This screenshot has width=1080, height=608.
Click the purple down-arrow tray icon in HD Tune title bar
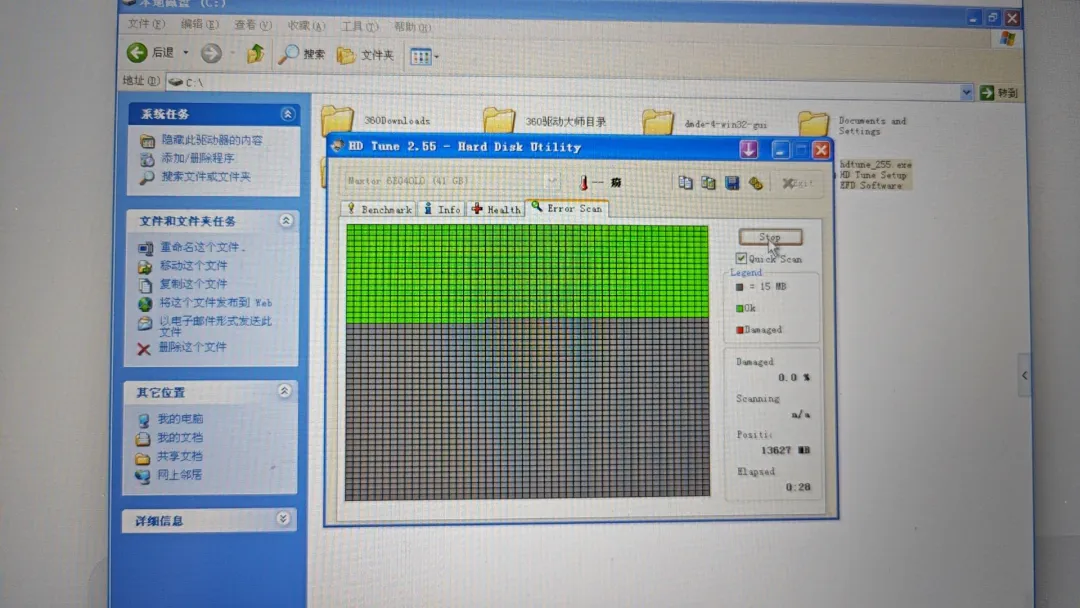click(749, 149)
